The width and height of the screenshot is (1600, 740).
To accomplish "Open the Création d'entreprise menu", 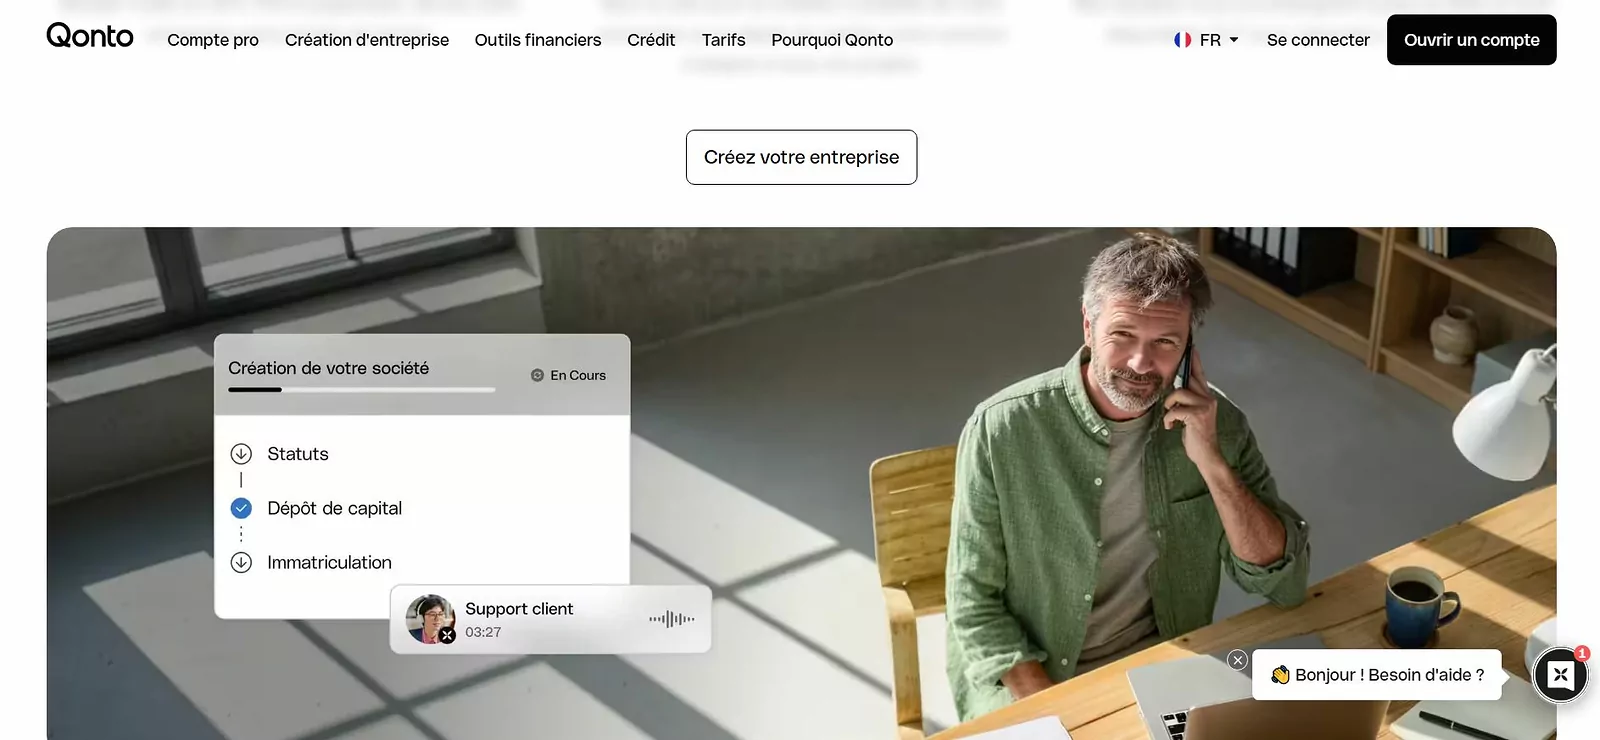I will (367, 40).
